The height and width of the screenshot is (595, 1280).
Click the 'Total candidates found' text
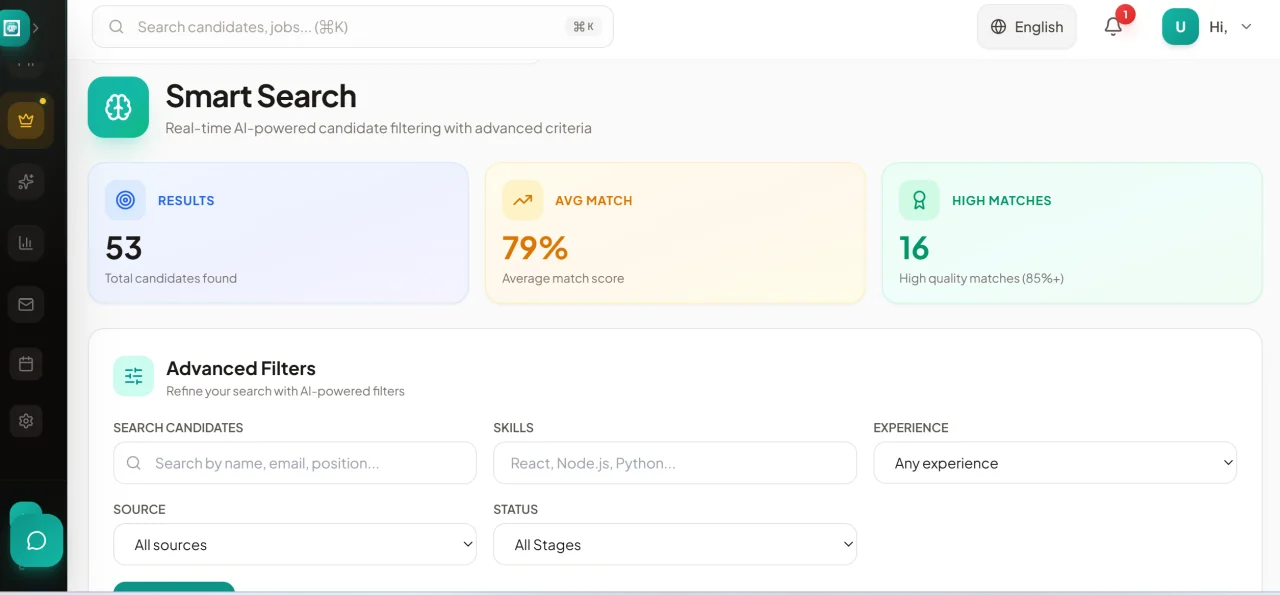[x=171, y=278]
